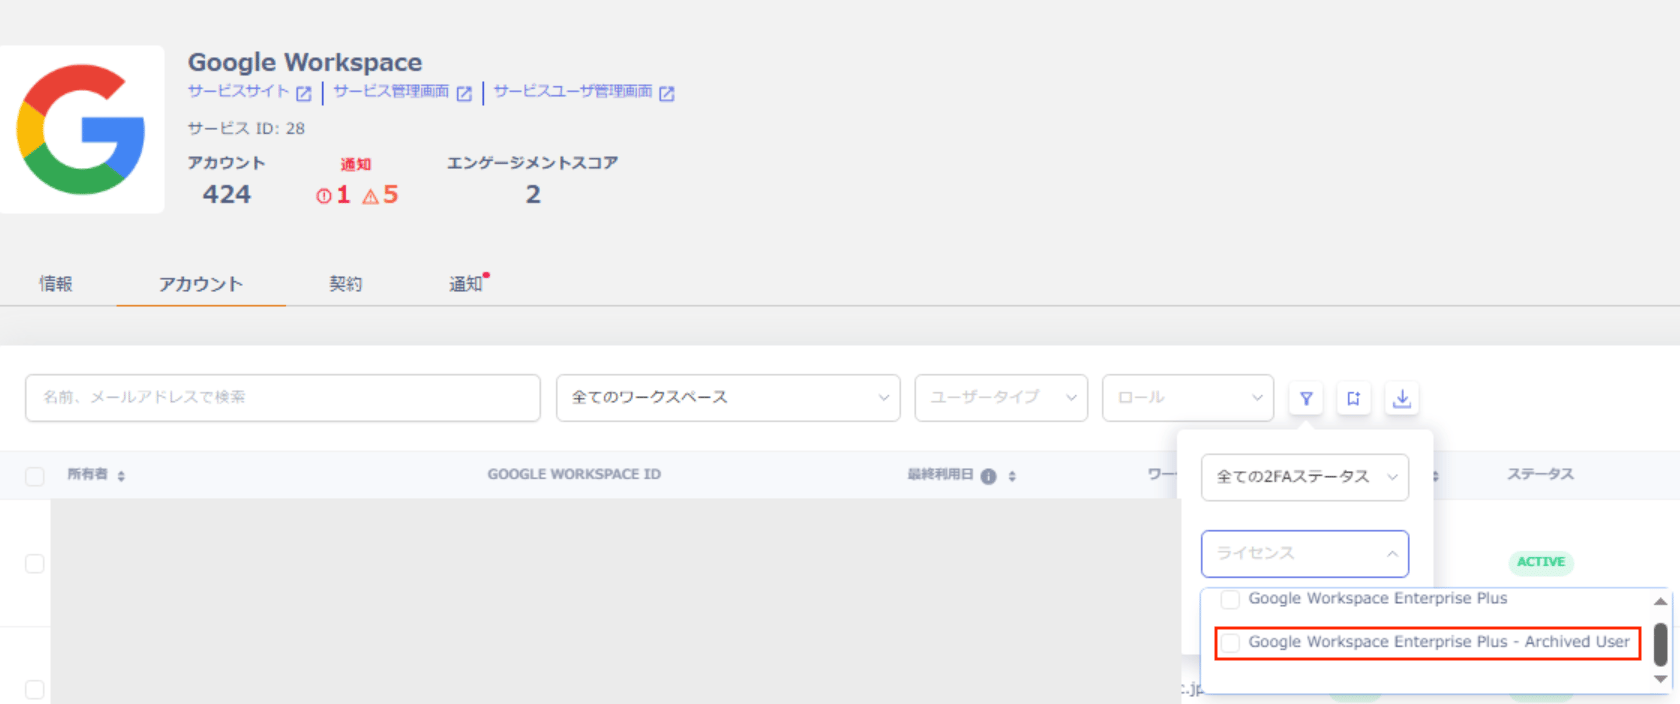Image resolution: width=1680 pixels, height=704 pixels.
Task: Click the warning triangle notification count 5
Action: coord(380,195)
